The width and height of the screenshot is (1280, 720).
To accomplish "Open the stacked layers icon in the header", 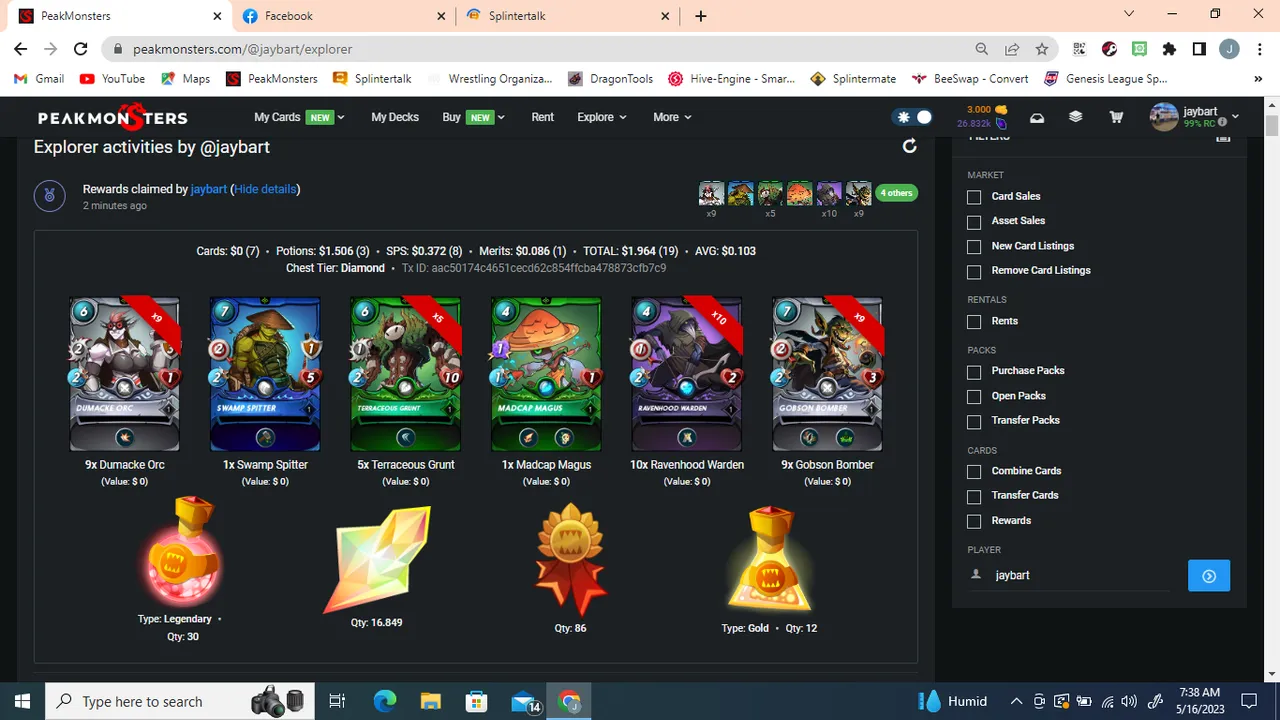I will pos(1076,117).
